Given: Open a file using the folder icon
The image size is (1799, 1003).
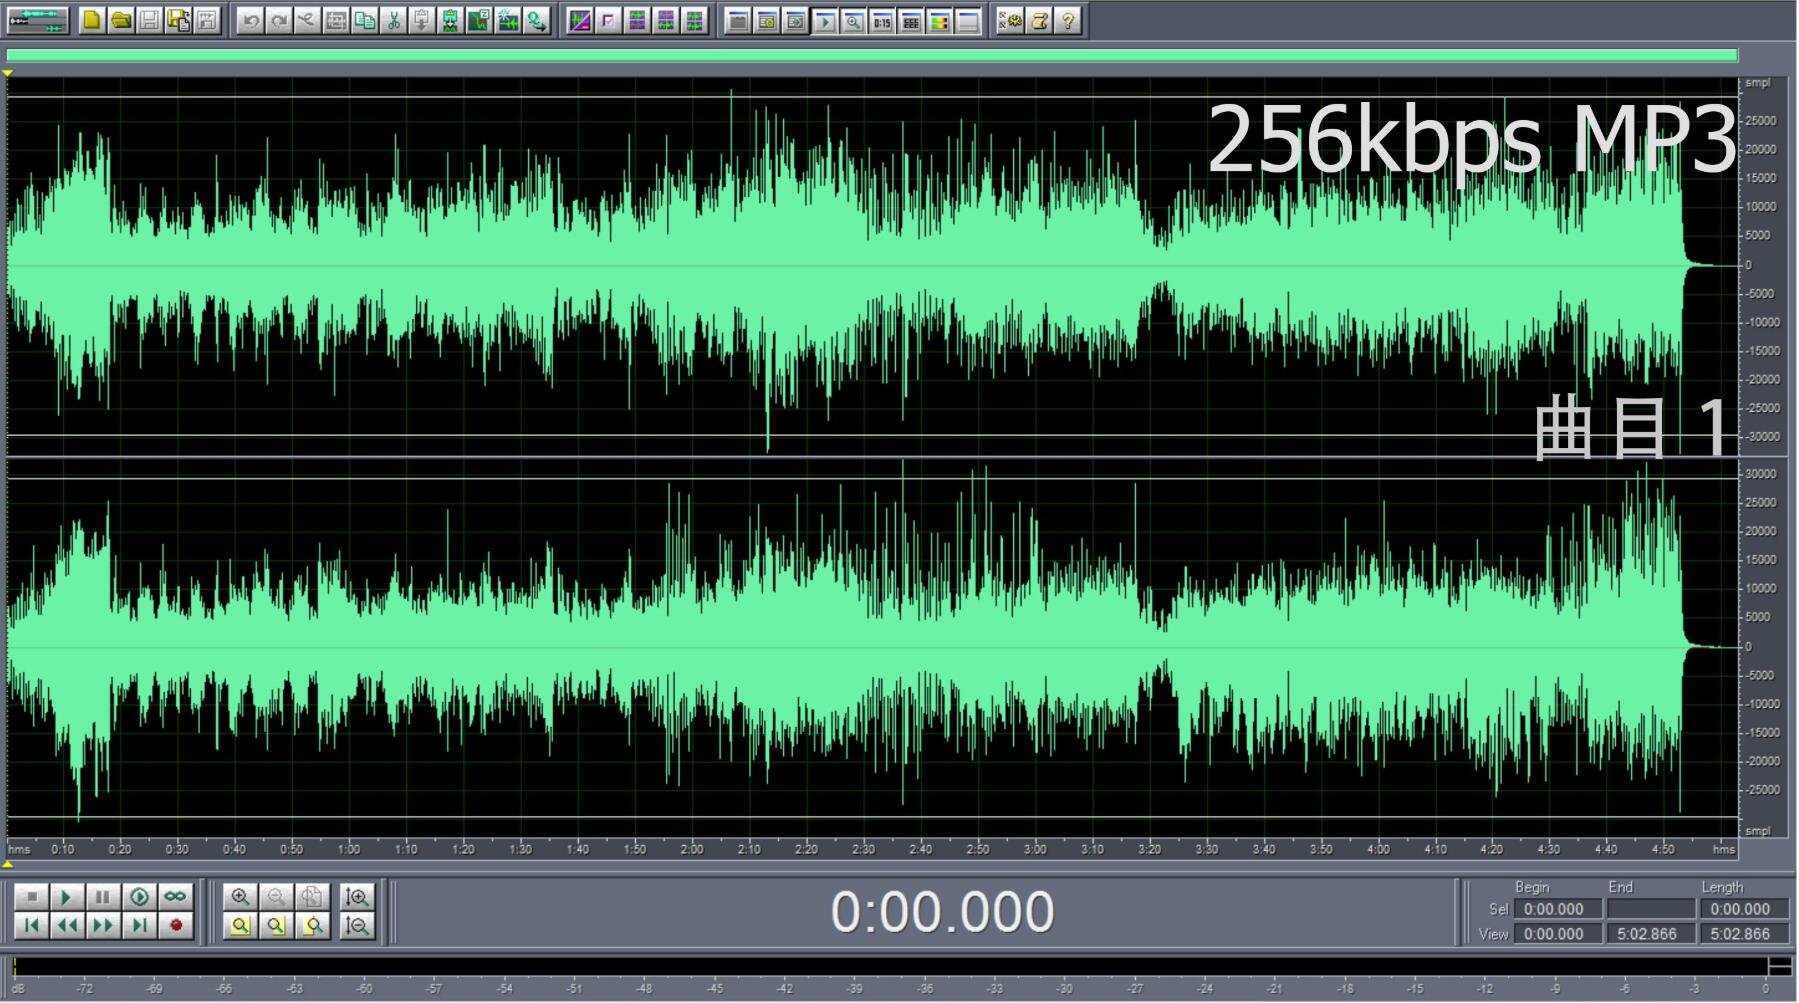Looking at the screenshot, I should coord(121,20).
